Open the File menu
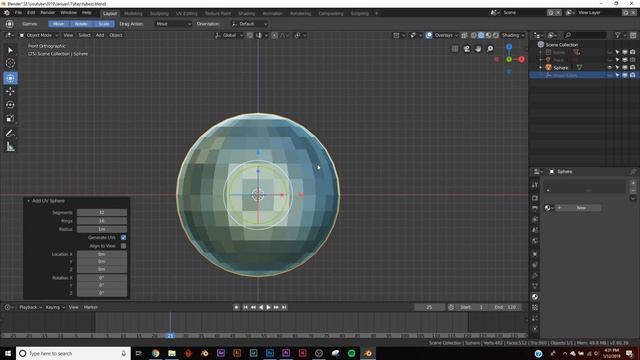This screenshot has width=640, height=360. 18,13
